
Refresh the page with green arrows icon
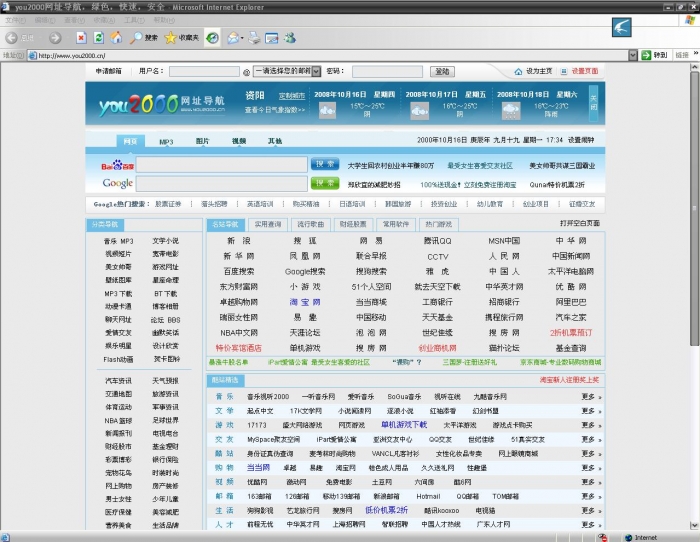(99, 38)
